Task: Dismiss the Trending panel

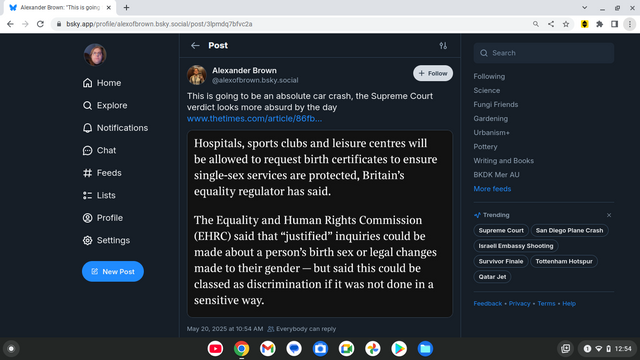Action: [609, 215]
